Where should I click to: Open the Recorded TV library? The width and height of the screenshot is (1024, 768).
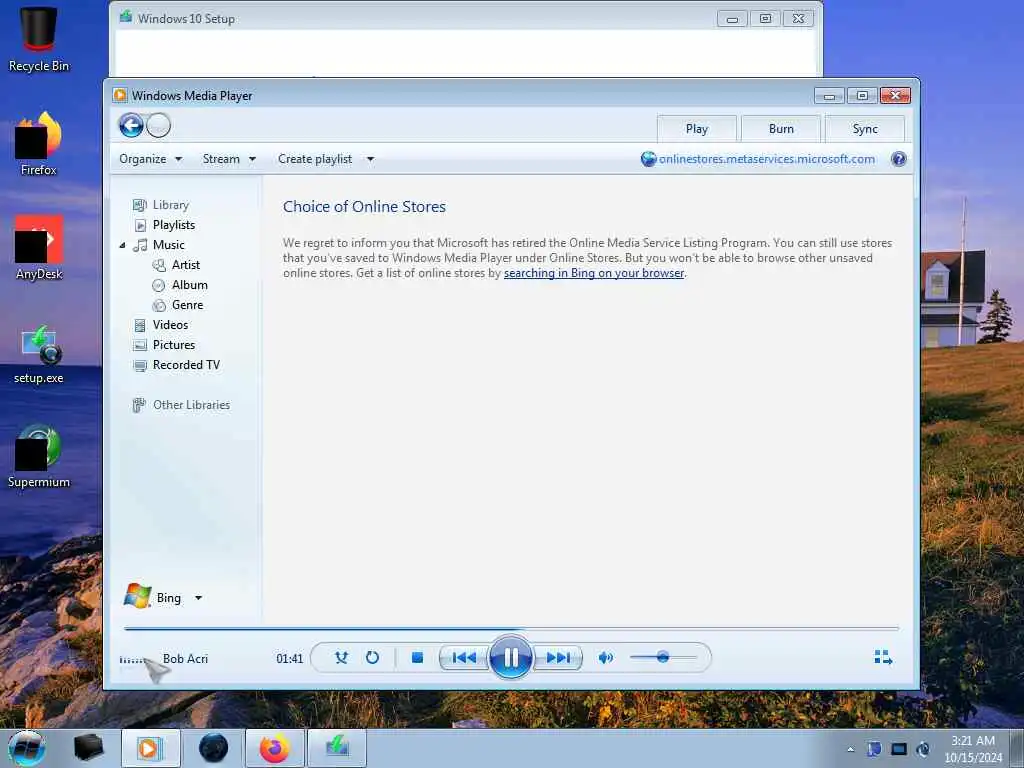pos(186,365)
